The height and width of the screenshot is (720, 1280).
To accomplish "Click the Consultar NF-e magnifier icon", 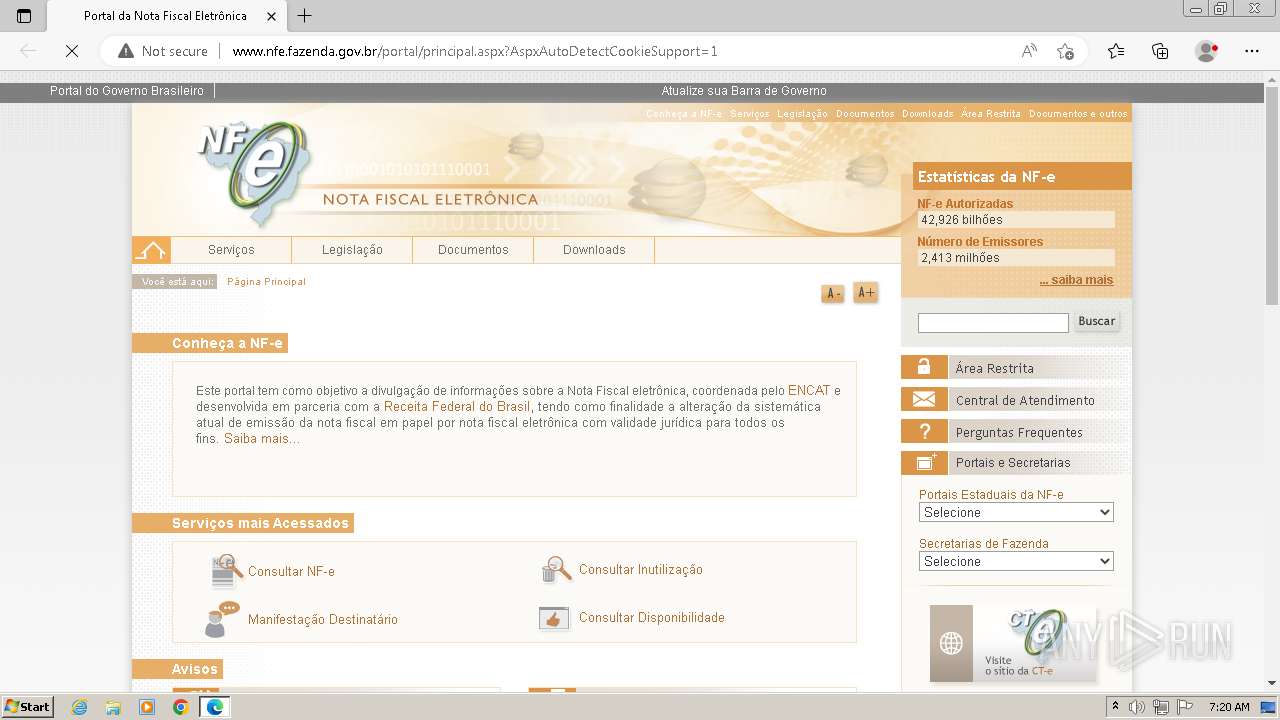I will (227, 571).
